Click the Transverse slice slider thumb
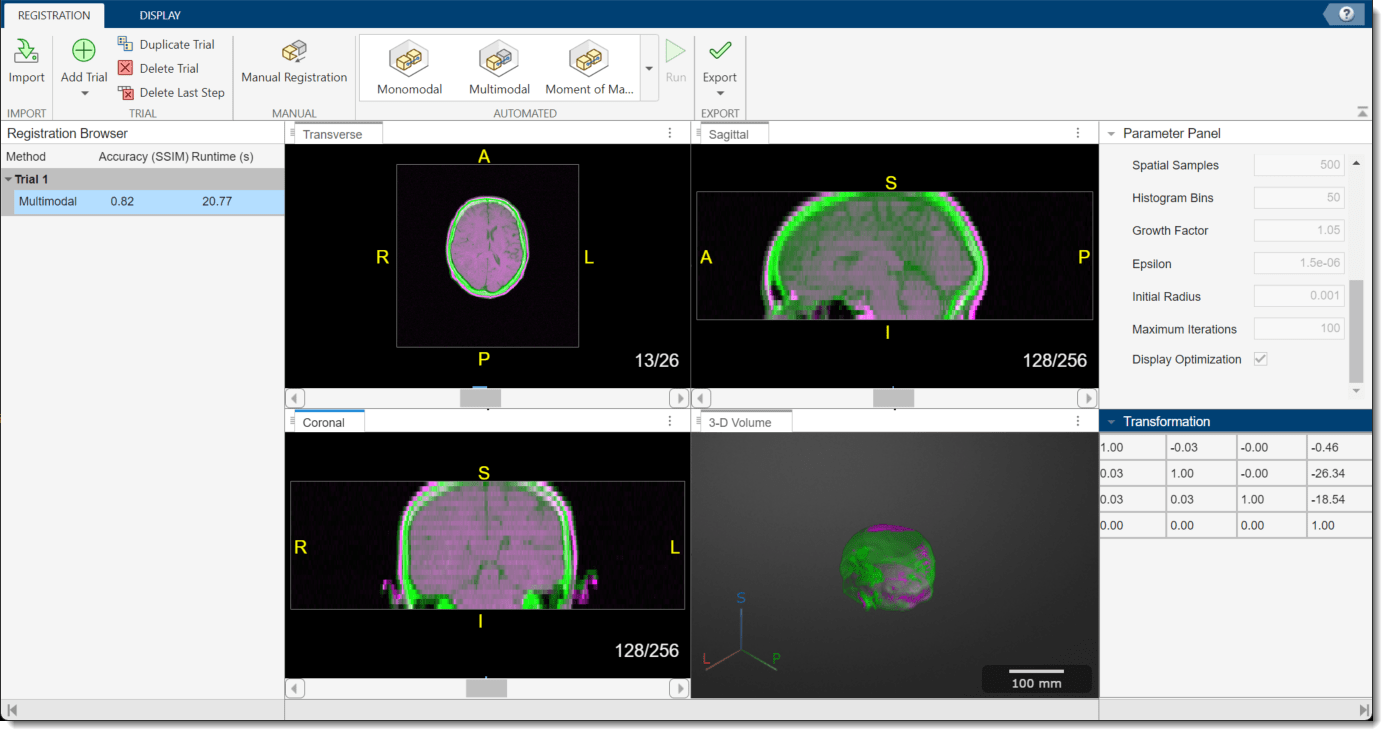This screenshot has width=1388, height=736. tap(480, 398)
